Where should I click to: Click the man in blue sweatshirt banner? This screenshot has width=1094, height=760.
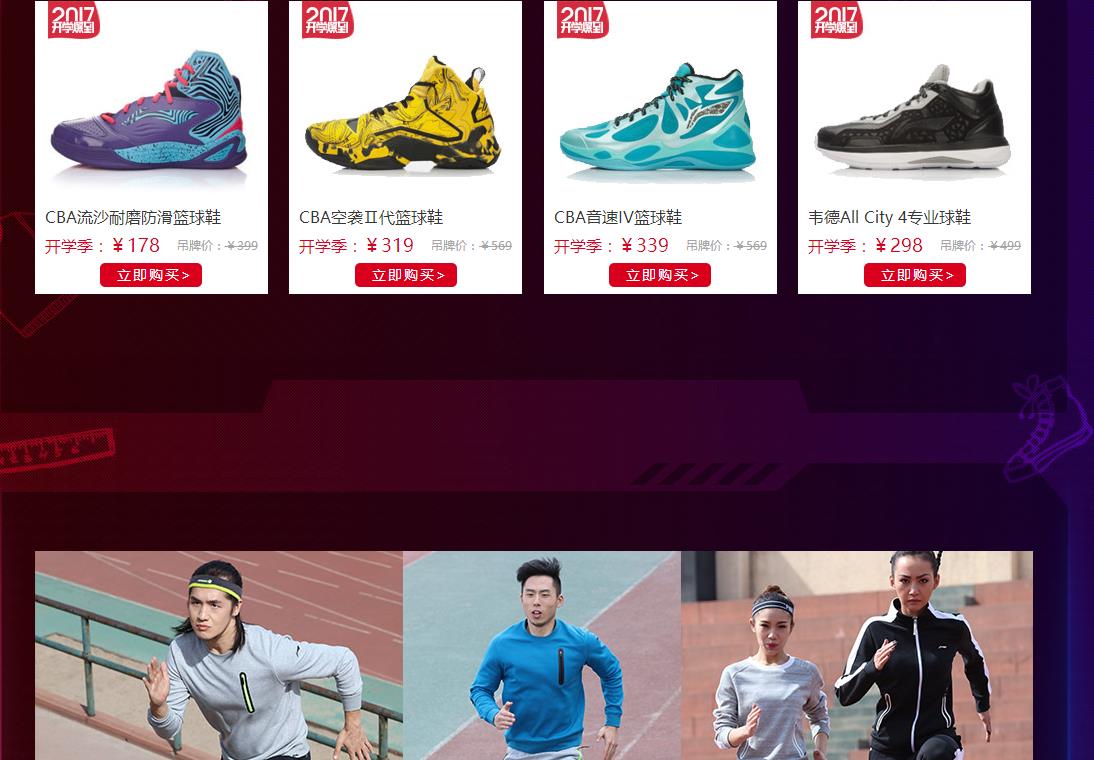pos(542,655)
